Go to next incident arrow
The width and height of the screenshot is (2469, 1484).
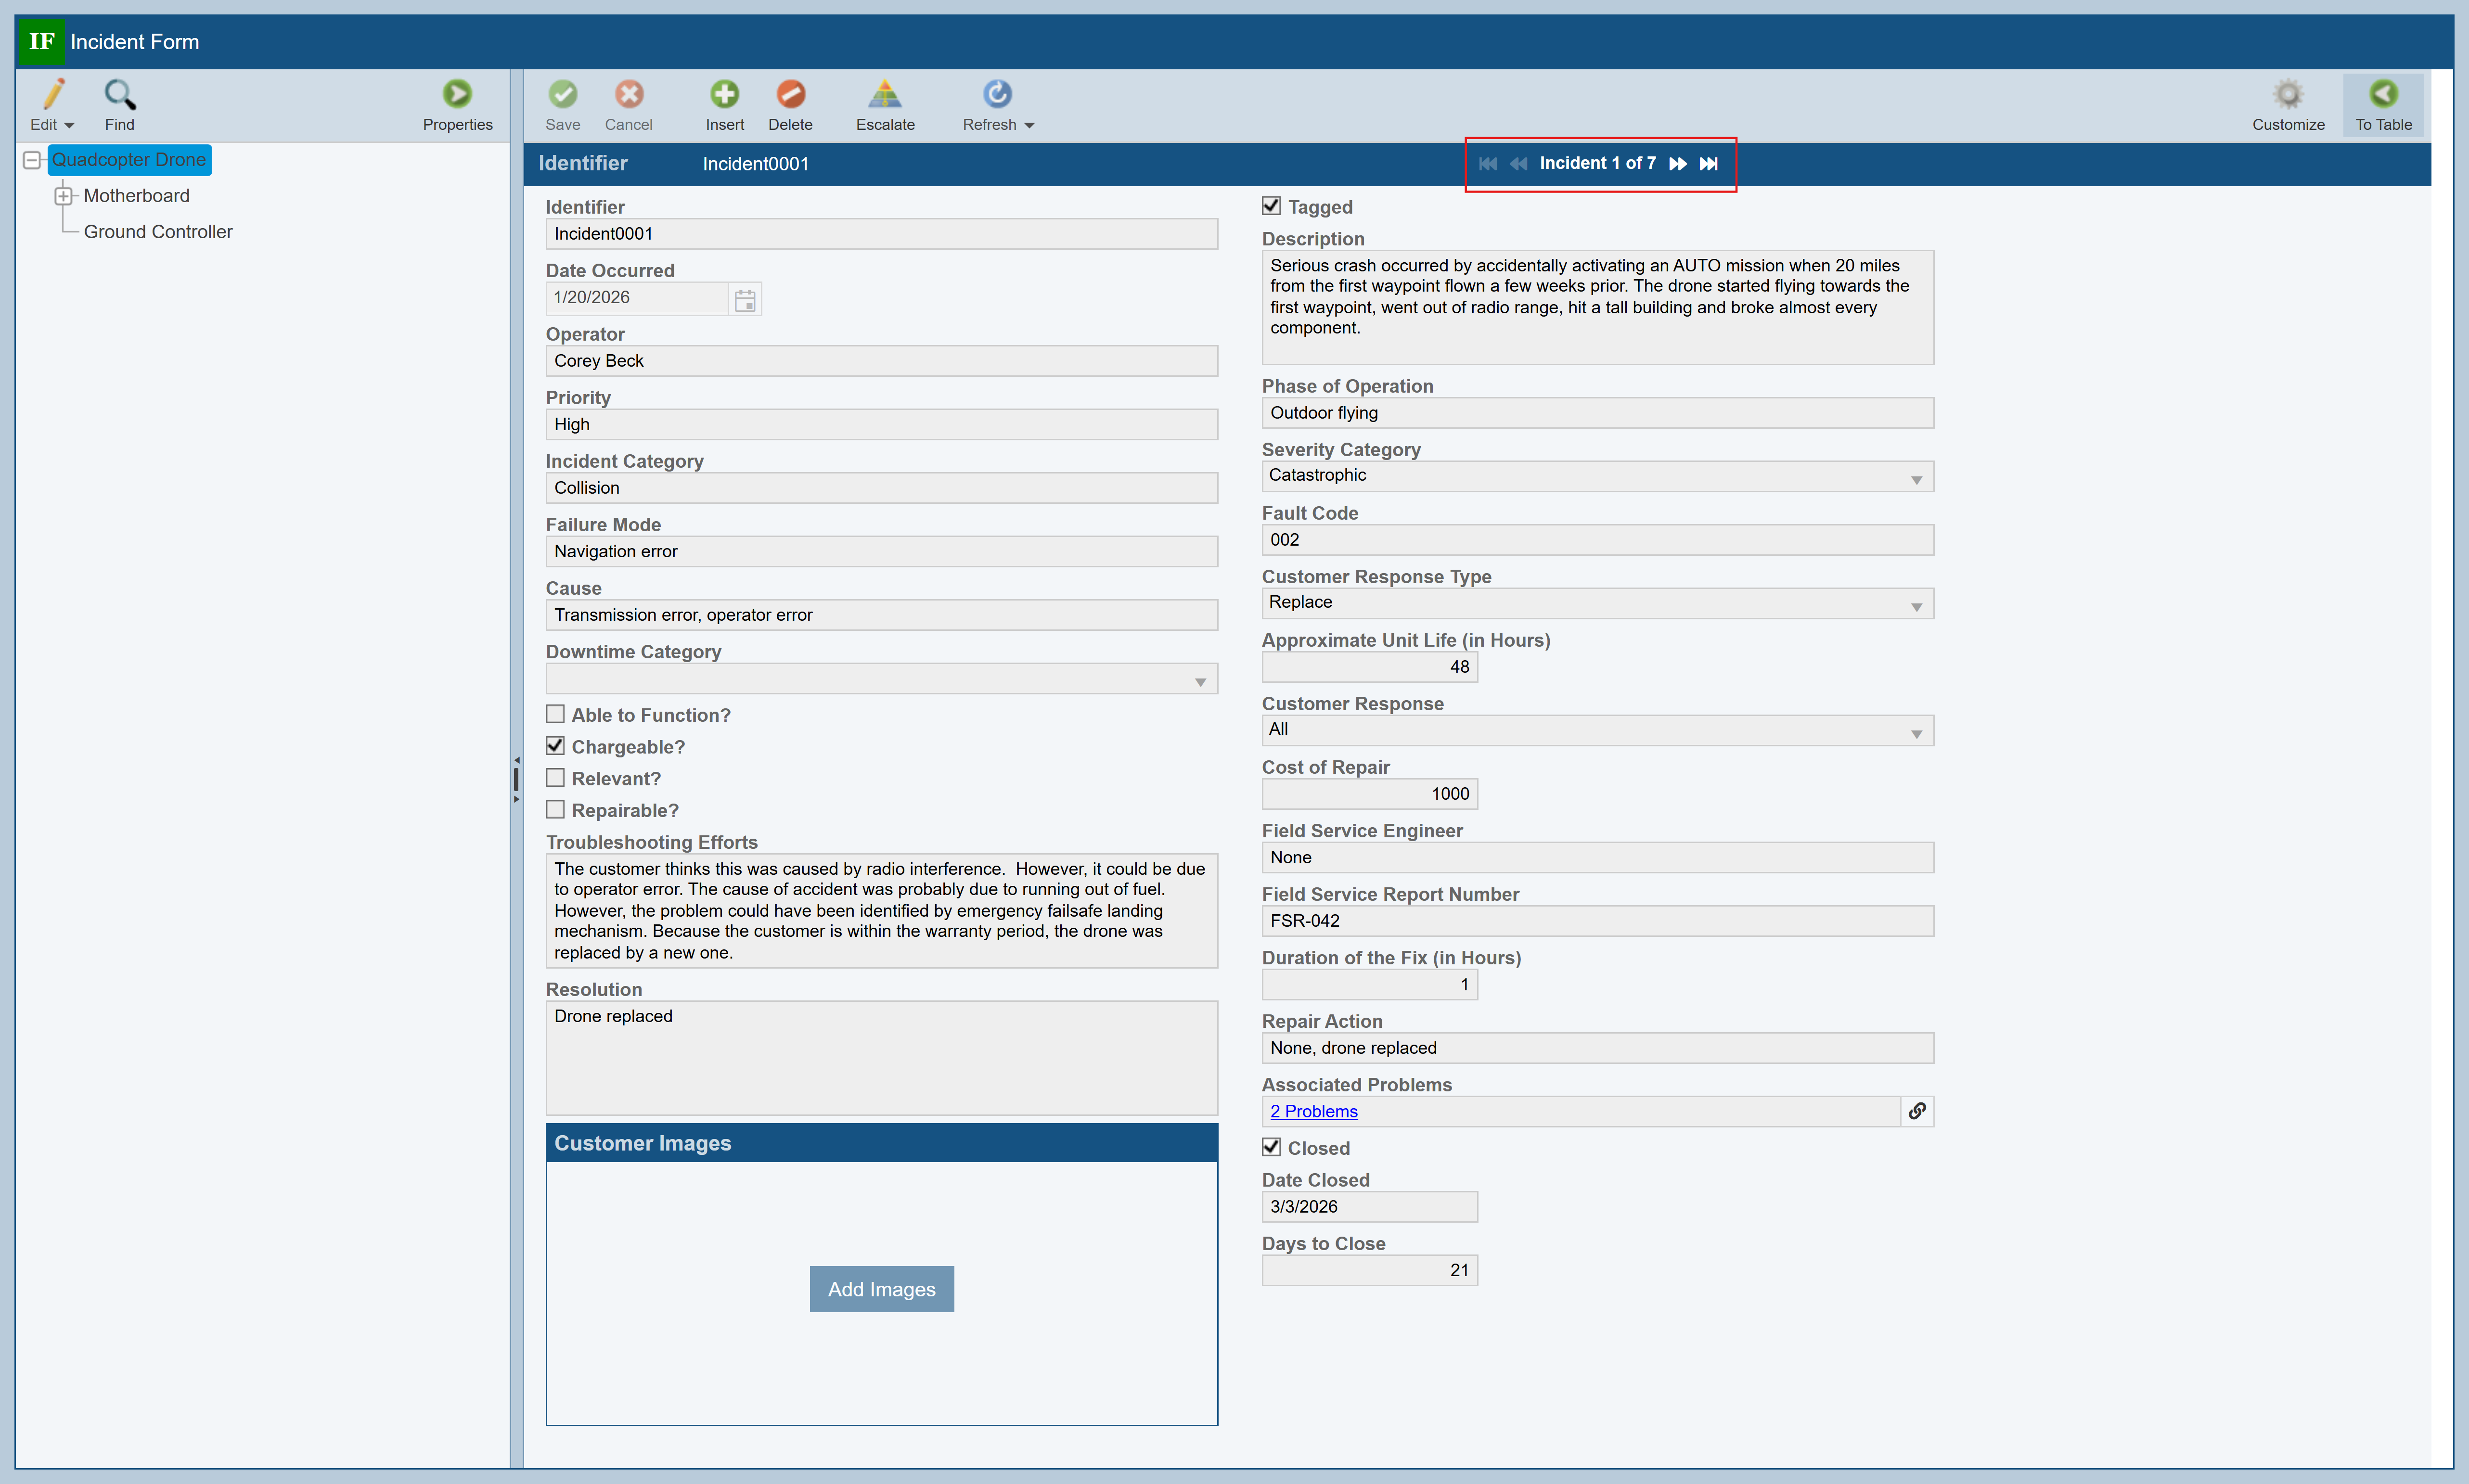coord(1678,164)
